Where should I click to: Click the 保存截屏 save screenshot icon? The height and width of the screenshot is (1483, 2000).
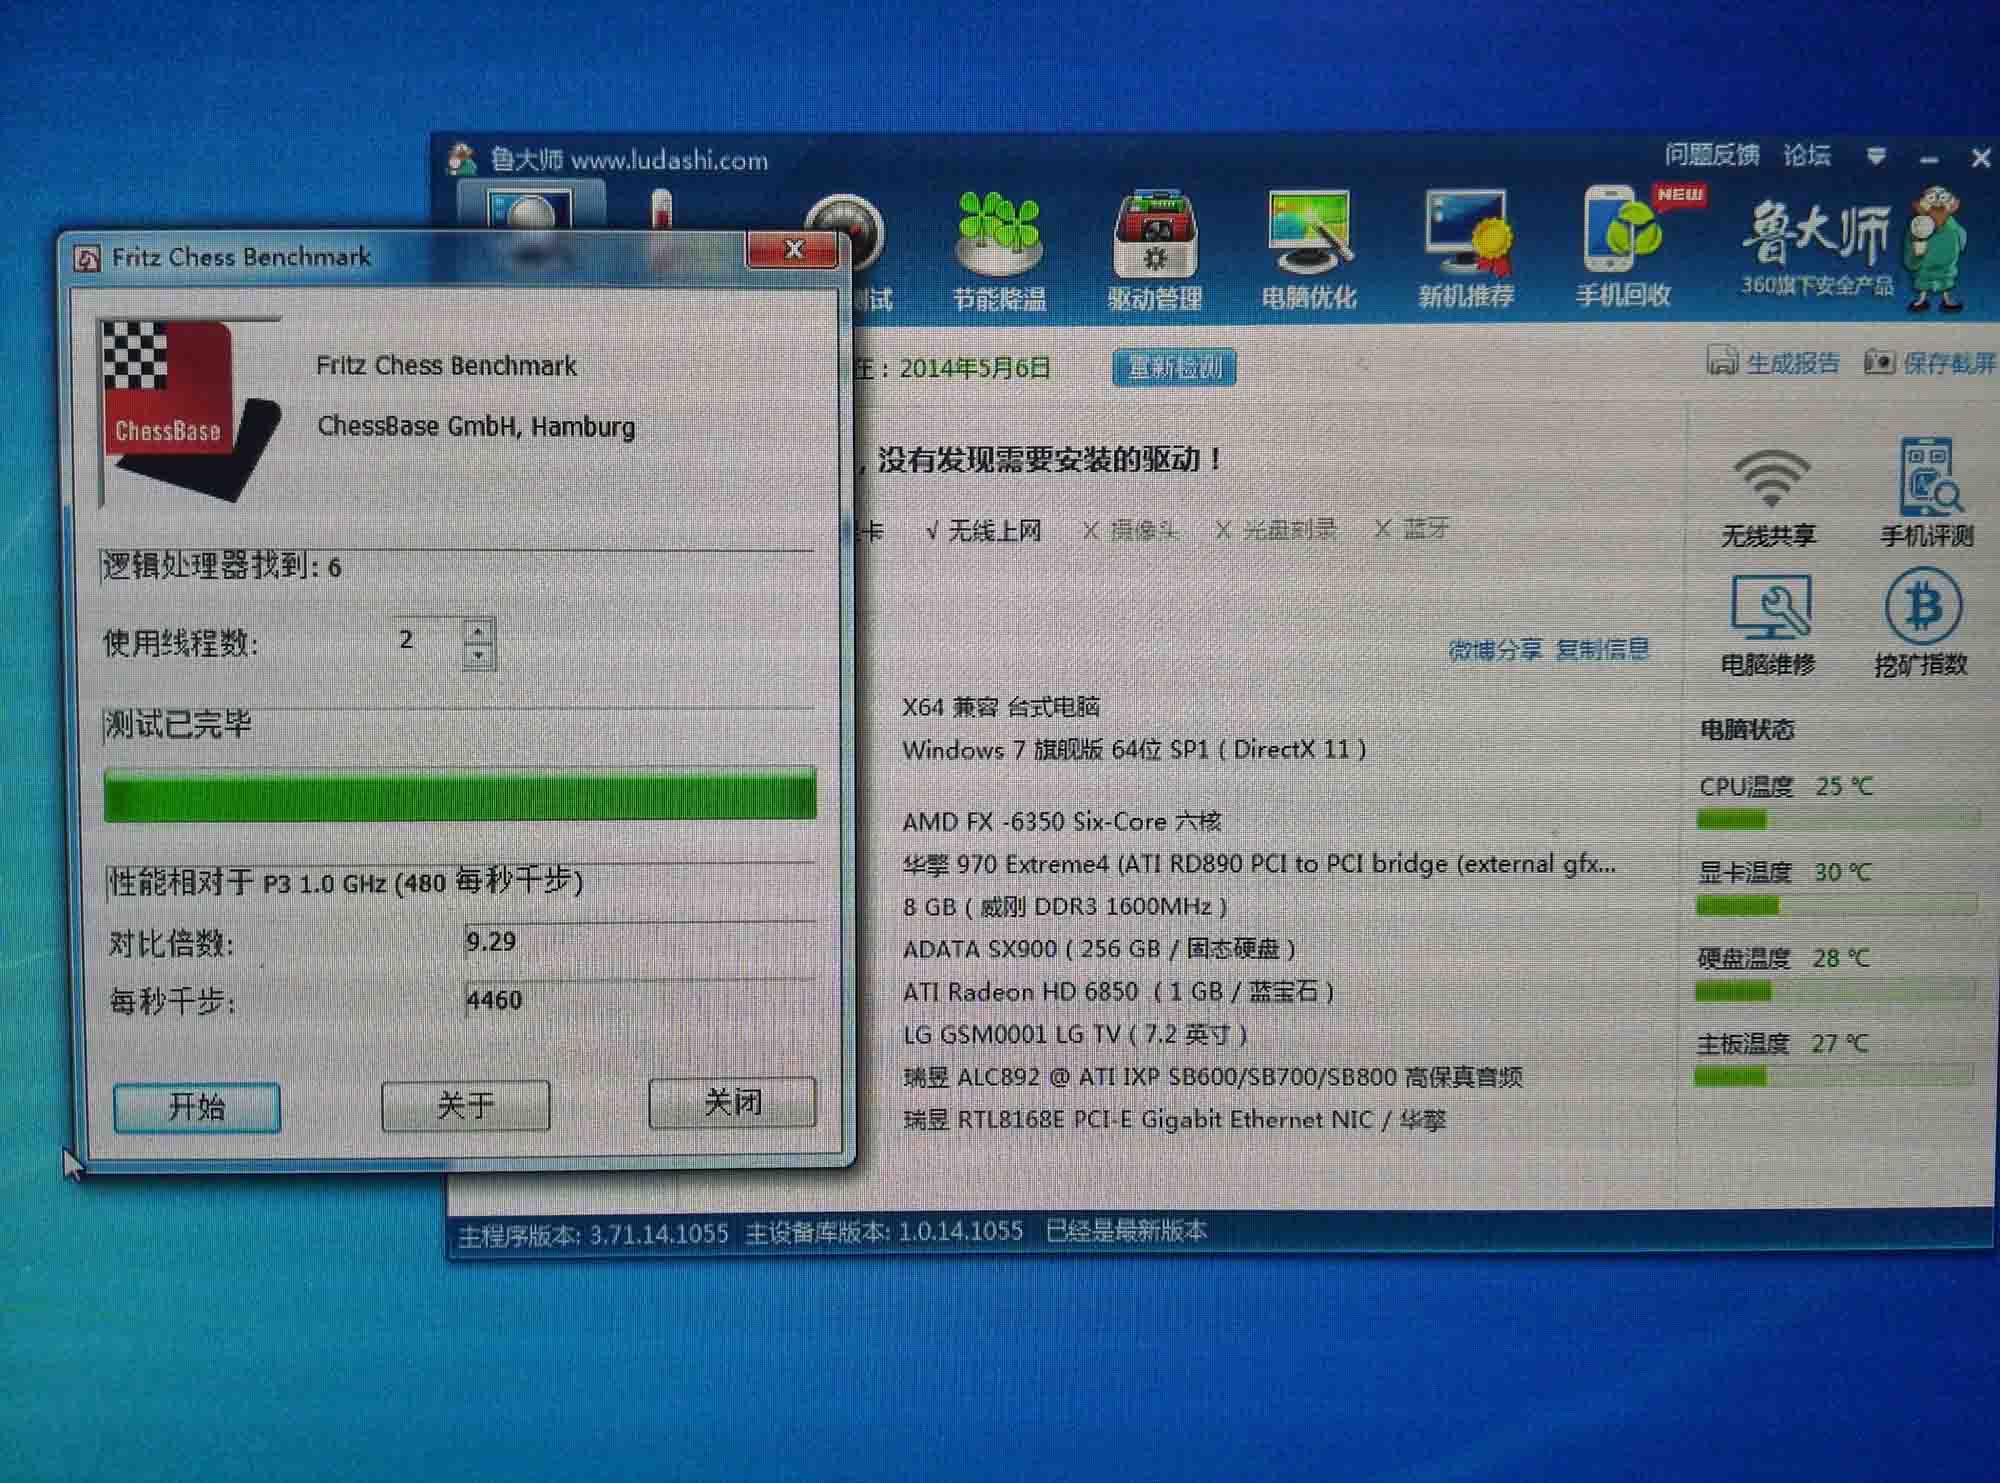click(x=1879, y=360)
